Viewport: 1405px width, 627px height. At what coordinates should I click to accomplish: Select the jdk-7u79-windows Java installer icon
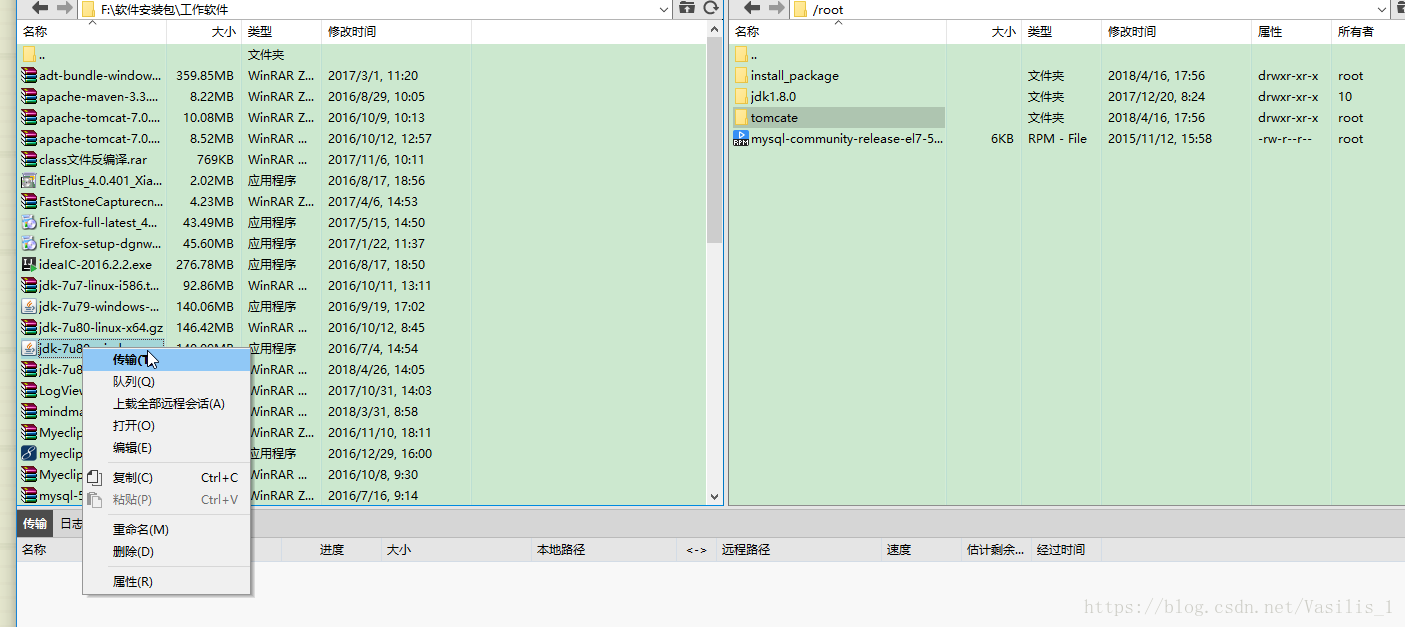tap(29, 307)
